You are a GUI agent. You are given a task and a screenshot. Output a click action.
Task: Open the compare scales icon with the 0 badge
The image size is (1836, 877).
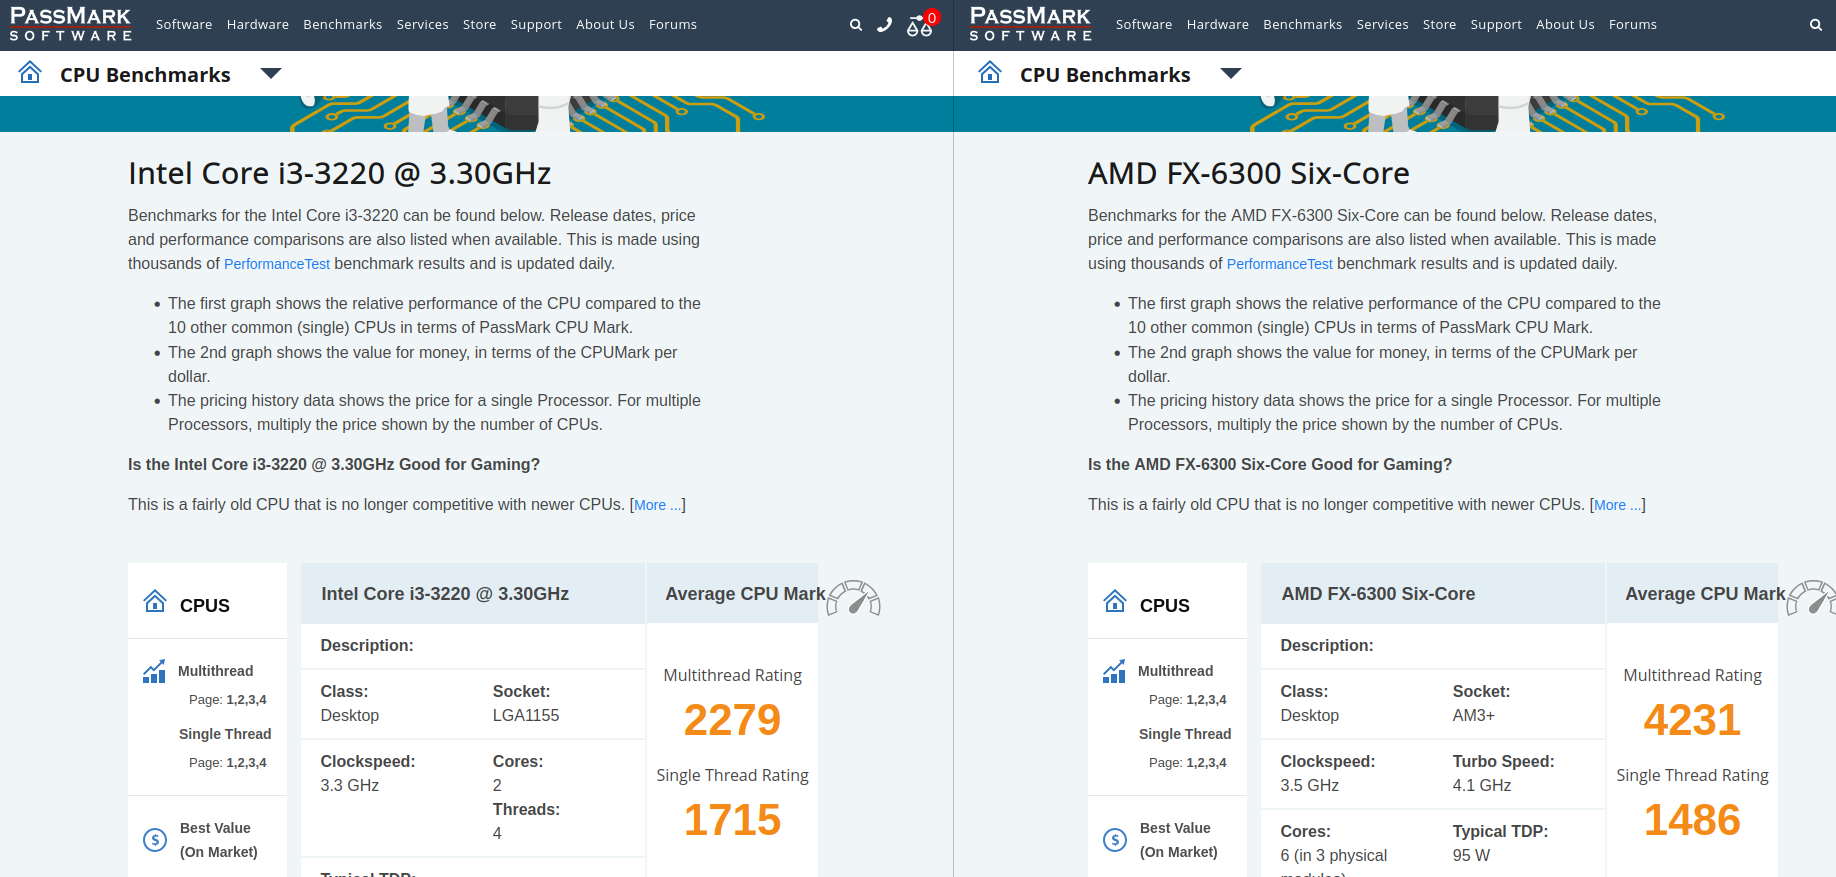[x=921, y=24]
